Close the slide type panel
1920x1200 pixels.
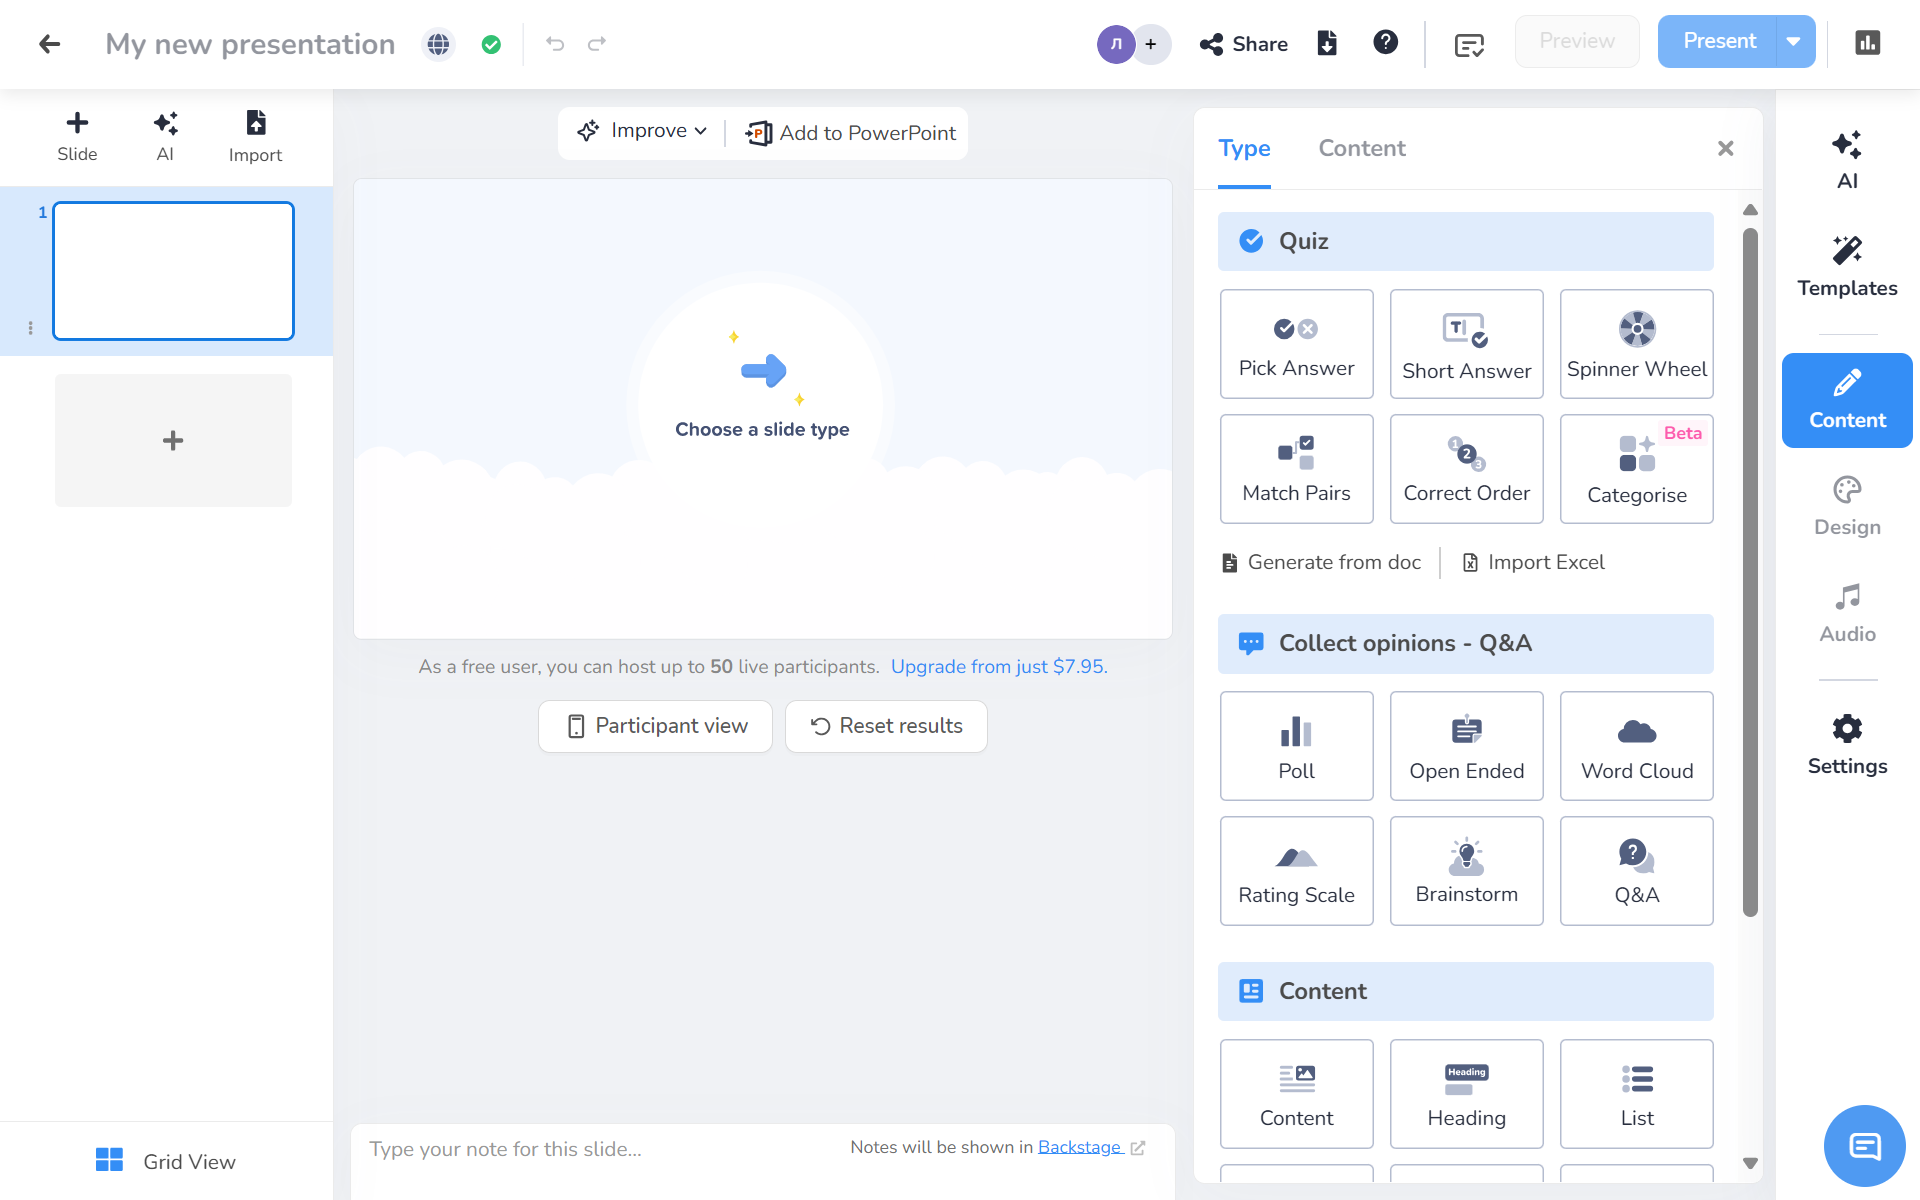coord(1725,149)
